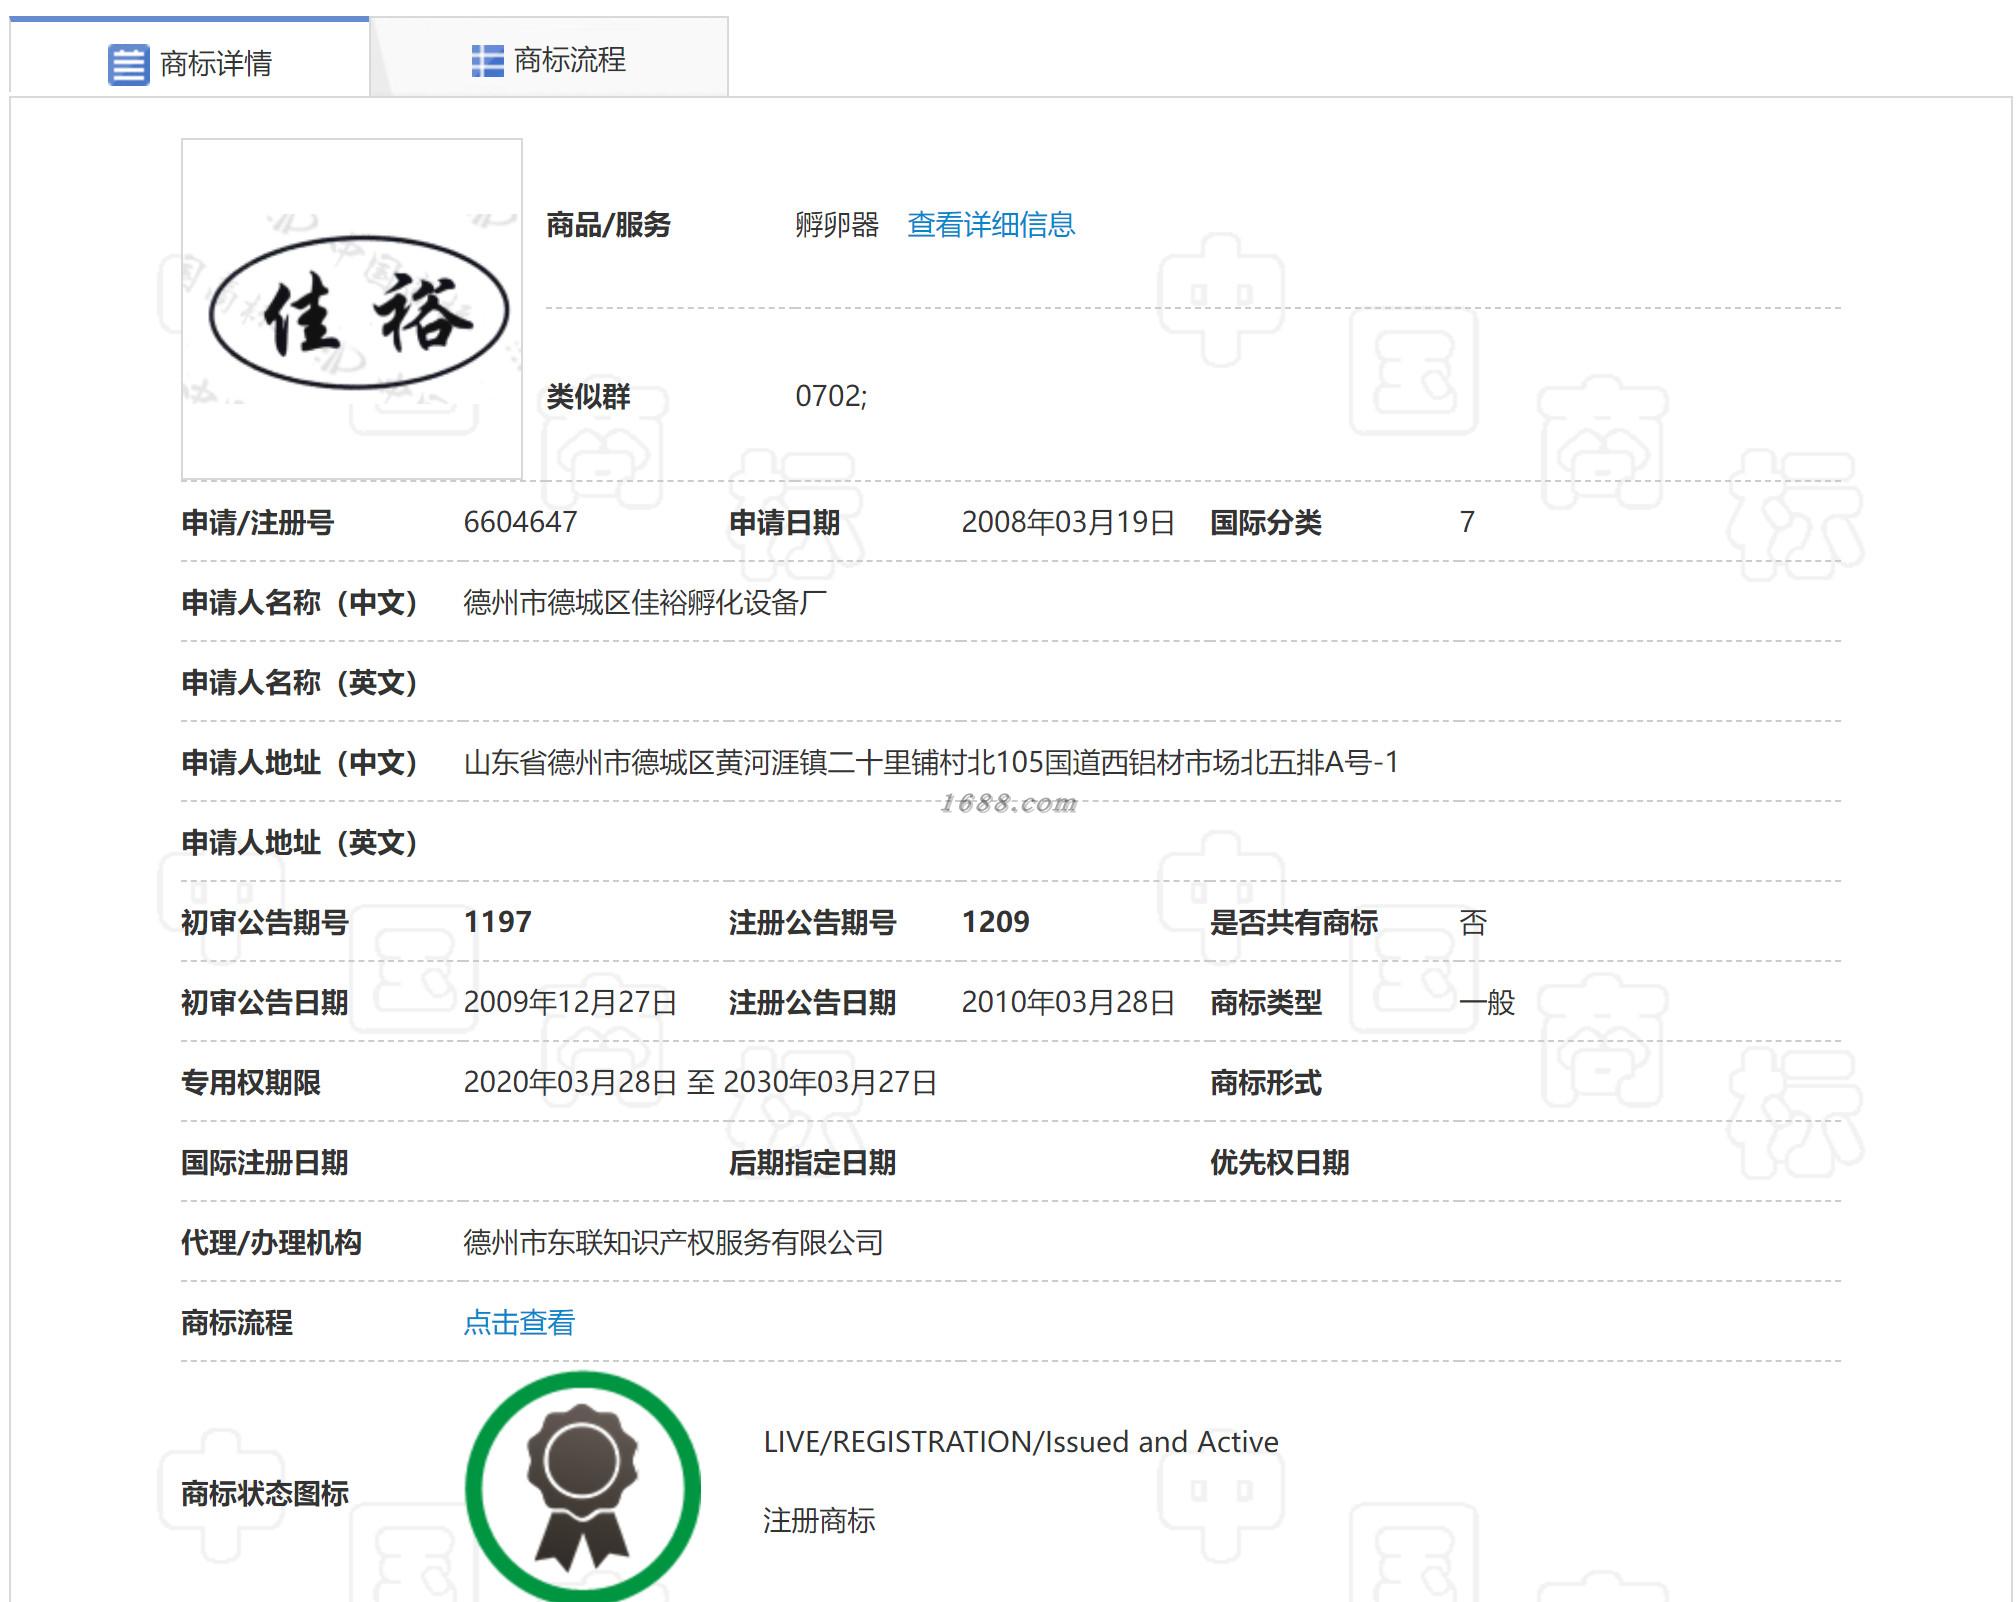Click the 国际分类 label
The image size is (2016, 1602).
[1266, 522]
